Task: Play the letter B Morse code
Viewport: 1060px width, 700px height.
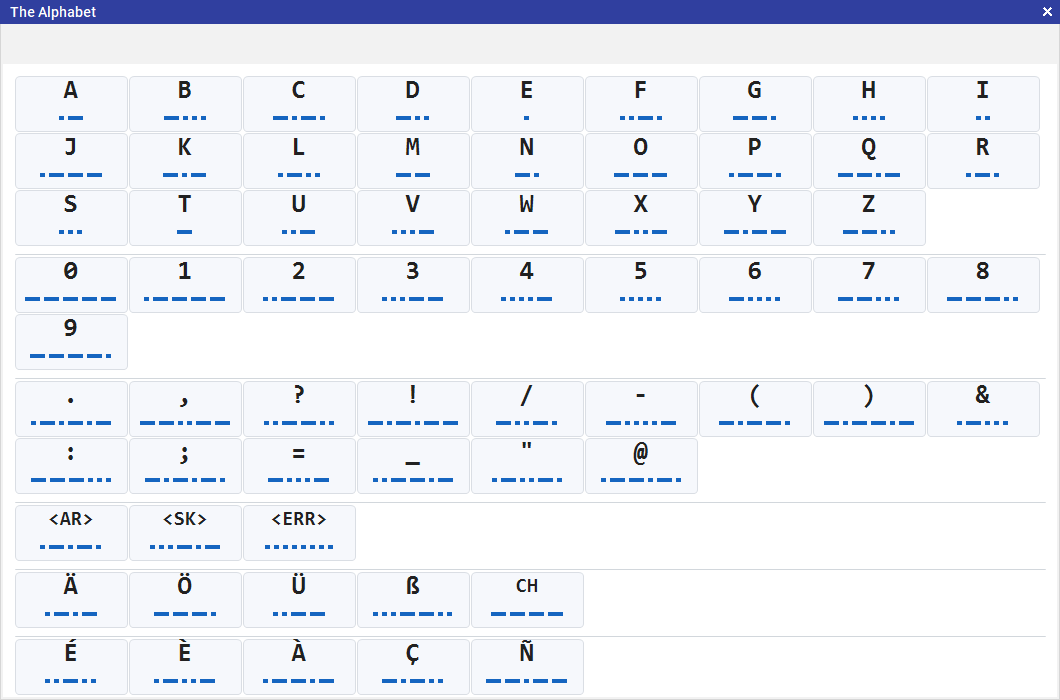Action: click(x=185, y=103)
